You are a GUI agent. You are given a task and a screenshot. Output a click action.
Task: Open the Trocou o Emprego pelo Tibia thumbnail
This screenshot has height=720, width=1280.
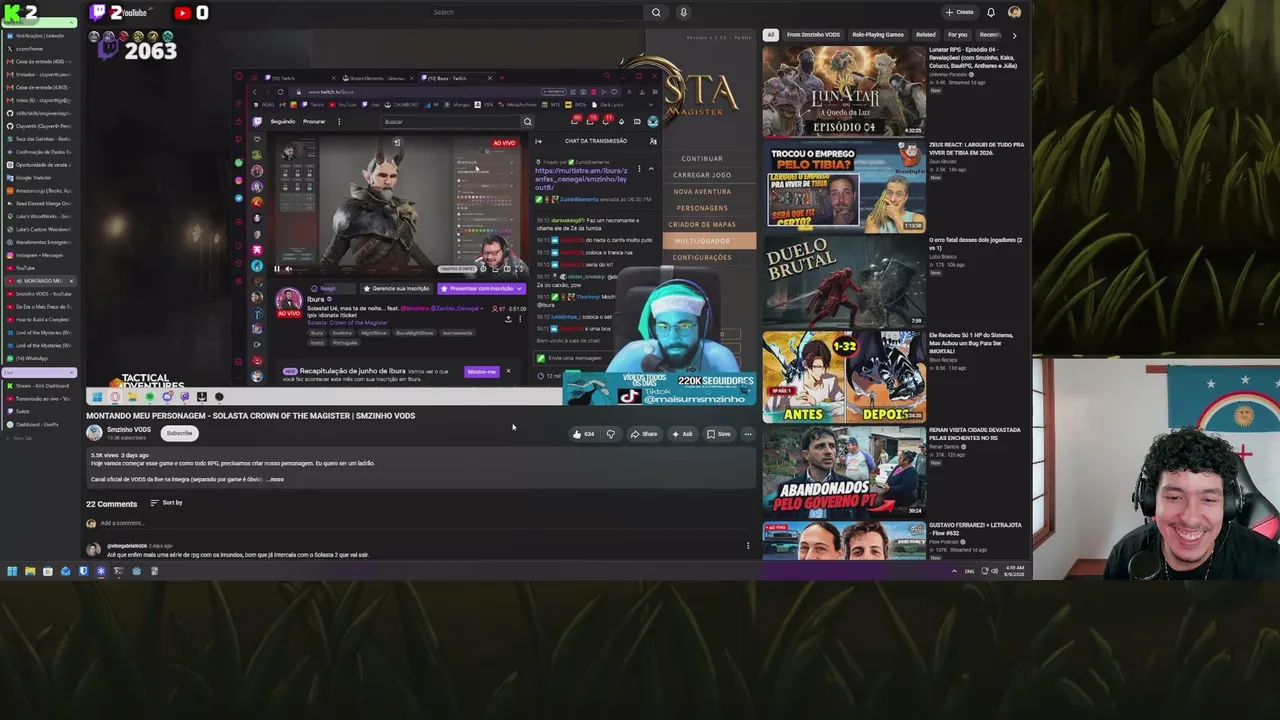pos(844,187)
